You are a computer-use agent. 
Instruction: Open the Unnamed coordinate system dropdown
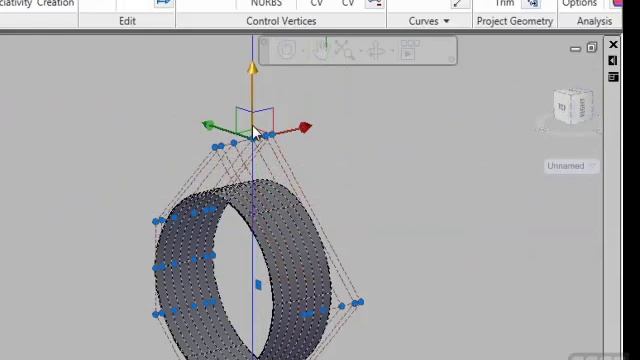coord(571,166)
